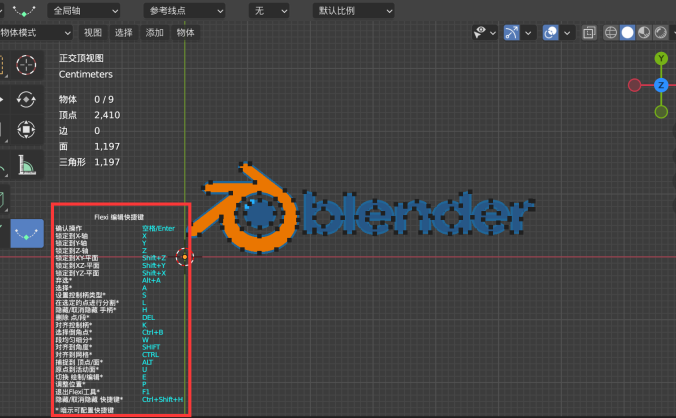Image resolution: width=676 pixels, height=418 pixels.
Task: Toggle X-ray transparency mode
Action: [589, 33]
